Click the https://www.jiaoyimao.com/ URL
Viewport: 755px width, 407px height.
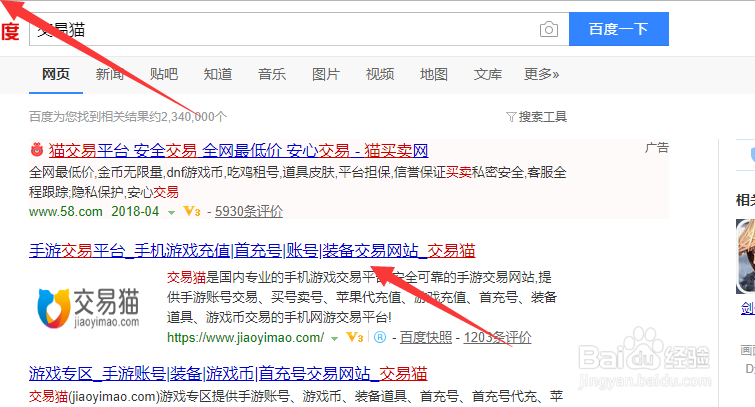coord(246,338)
